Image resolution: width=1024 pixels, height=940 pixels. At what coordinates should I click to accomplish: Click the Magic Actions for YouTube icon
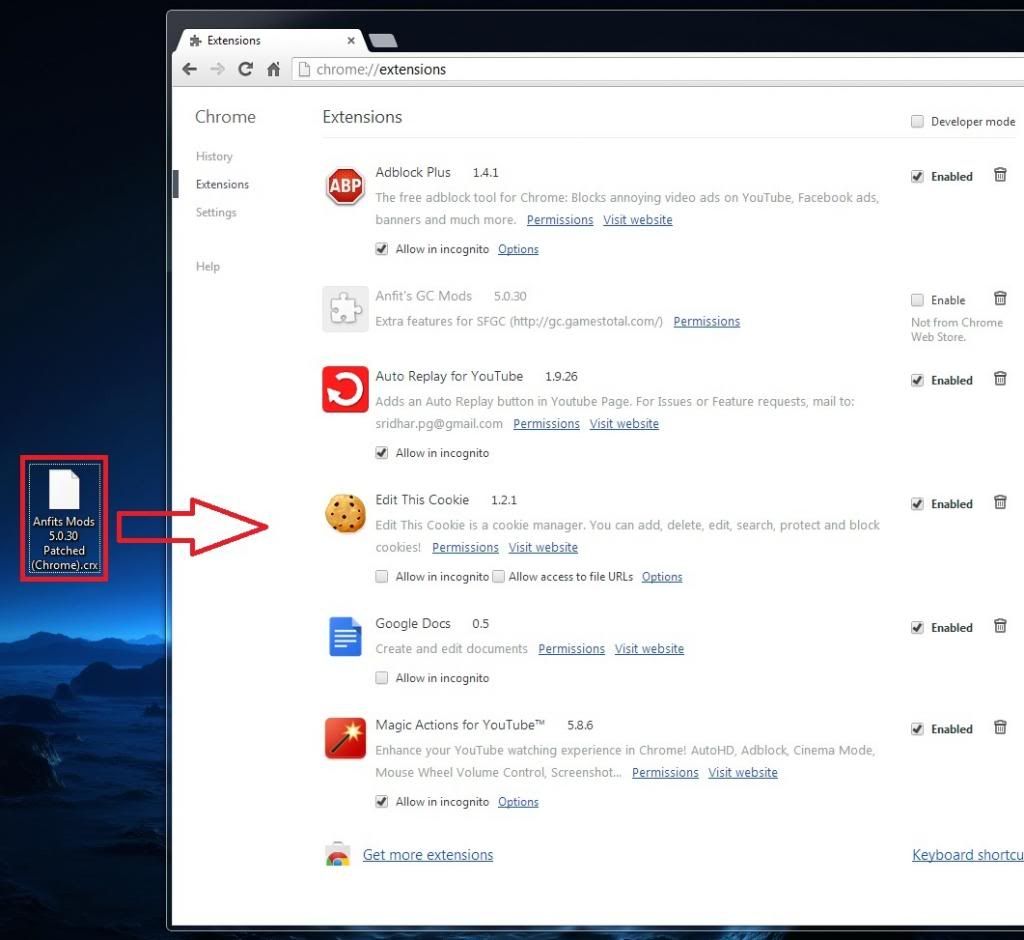pos(345,738)
